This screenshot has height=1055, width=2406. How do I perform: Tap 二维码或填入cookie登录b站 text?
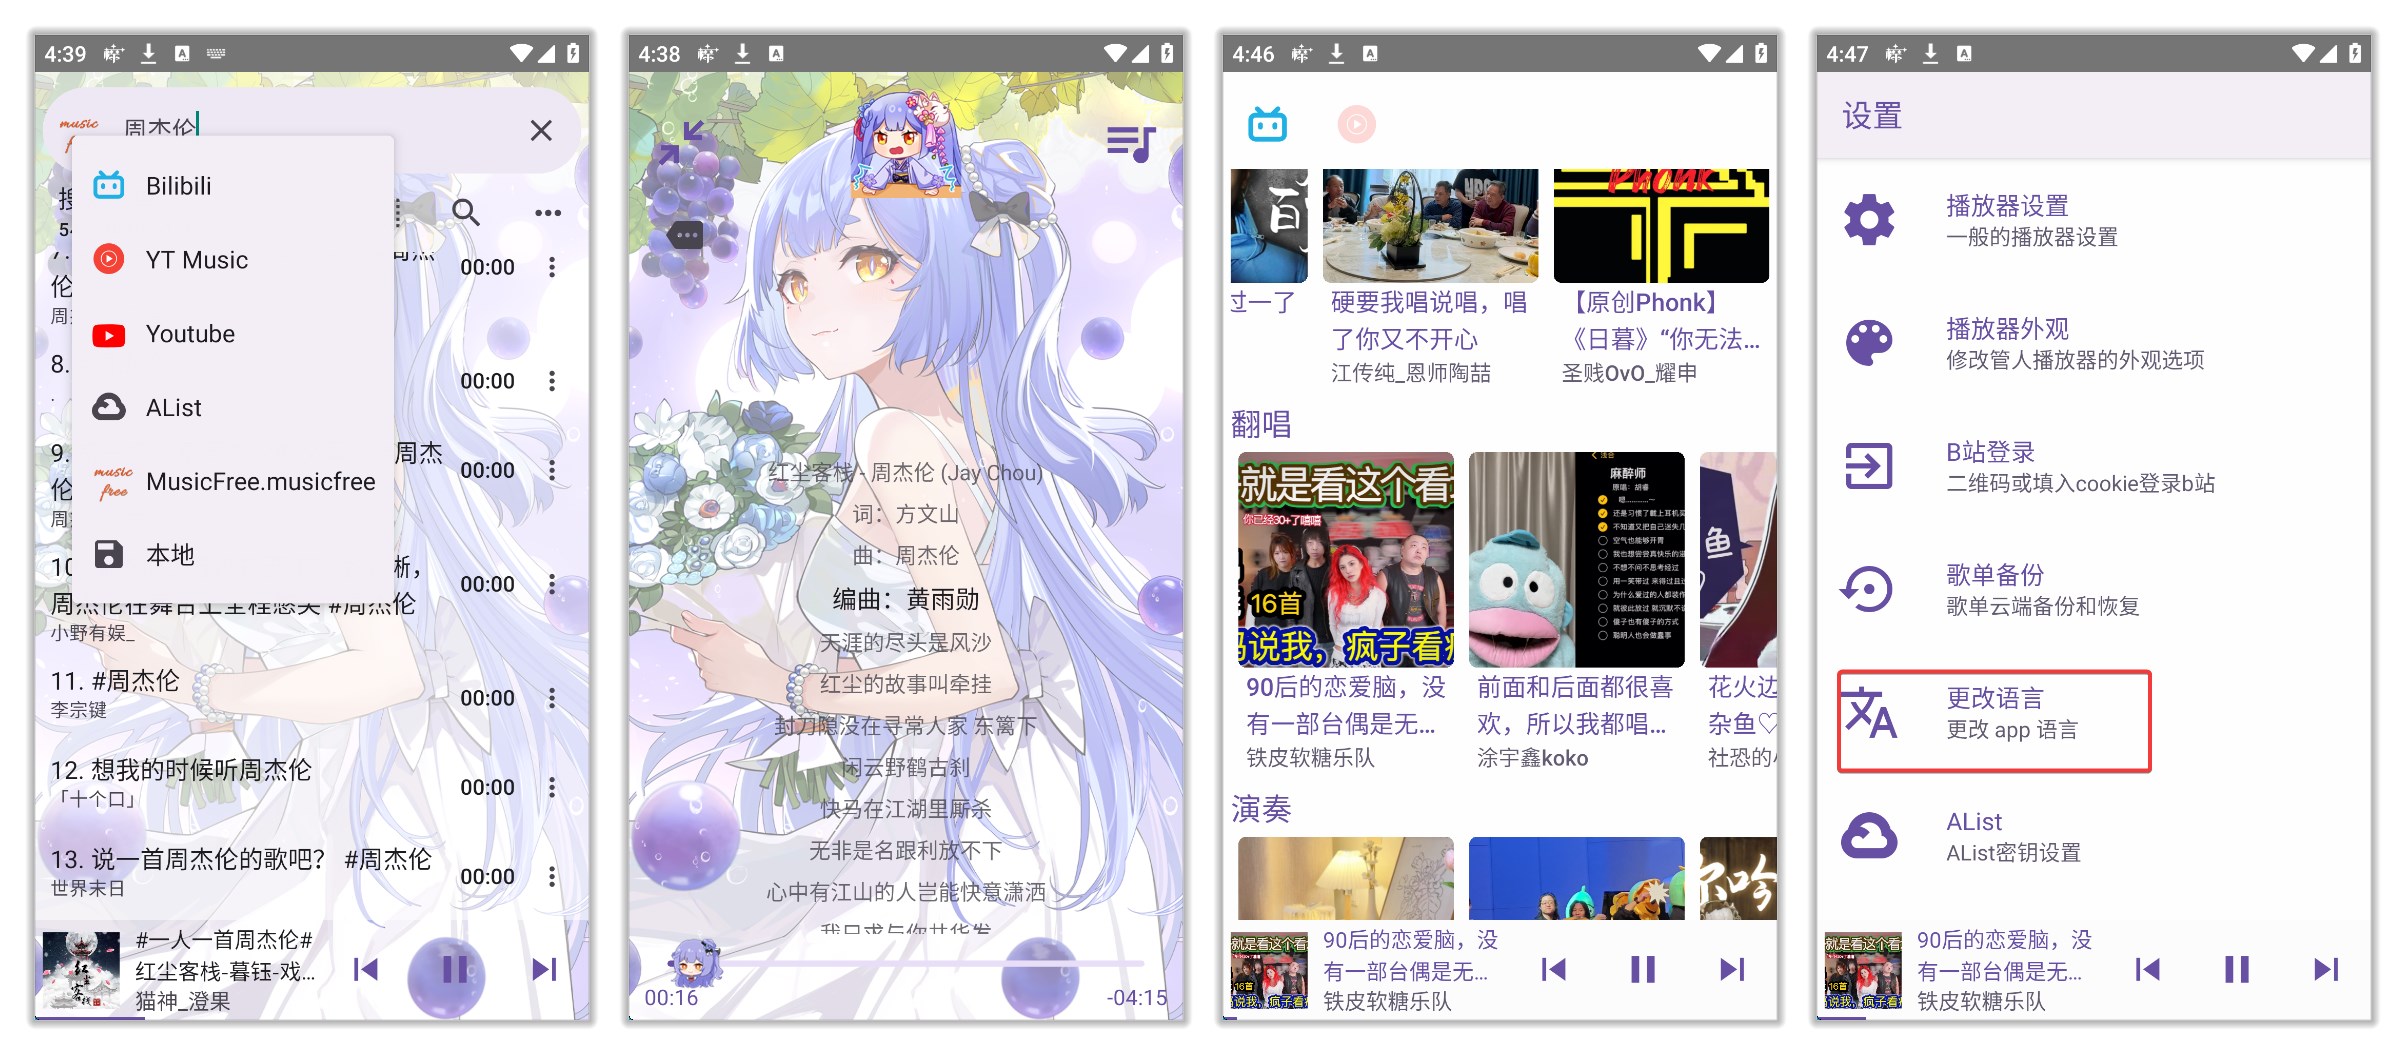click(x=2080, y=483)
